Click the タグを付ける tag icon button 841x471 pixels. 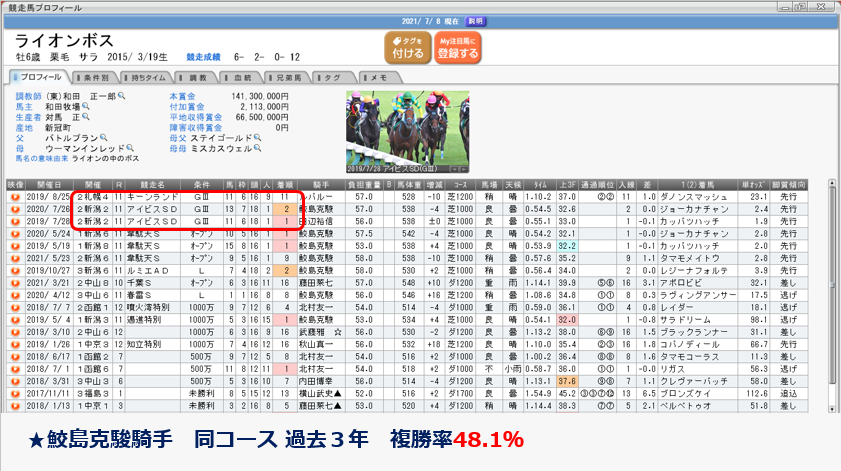[408, 47]
